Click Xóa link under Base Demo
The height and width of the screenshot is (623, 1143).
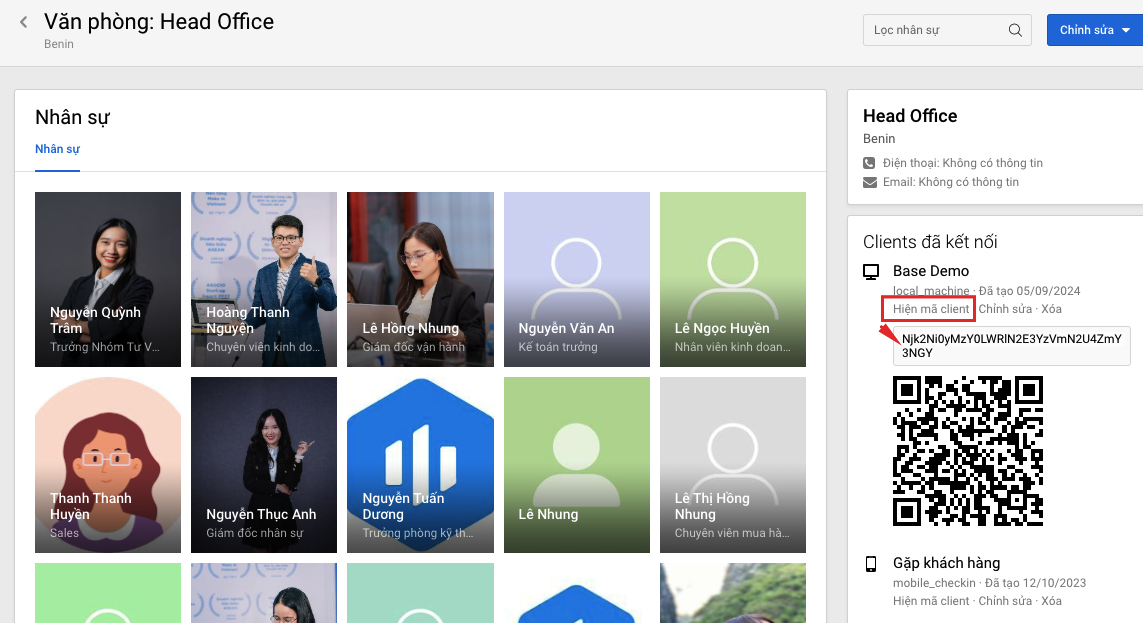1051,309
